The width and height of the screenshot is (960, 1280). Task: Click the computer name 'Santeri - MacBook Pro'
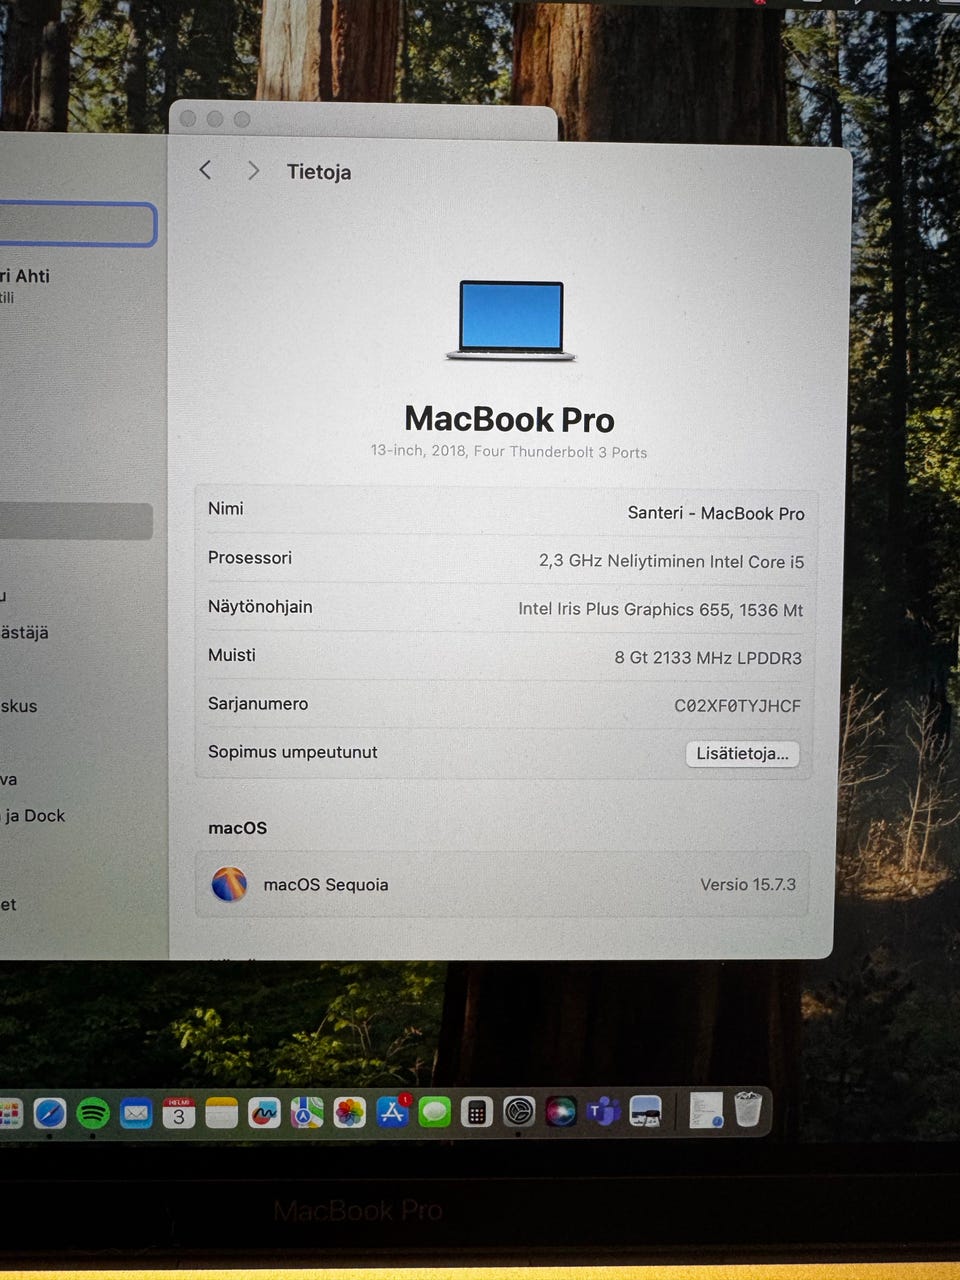point(716,513)
